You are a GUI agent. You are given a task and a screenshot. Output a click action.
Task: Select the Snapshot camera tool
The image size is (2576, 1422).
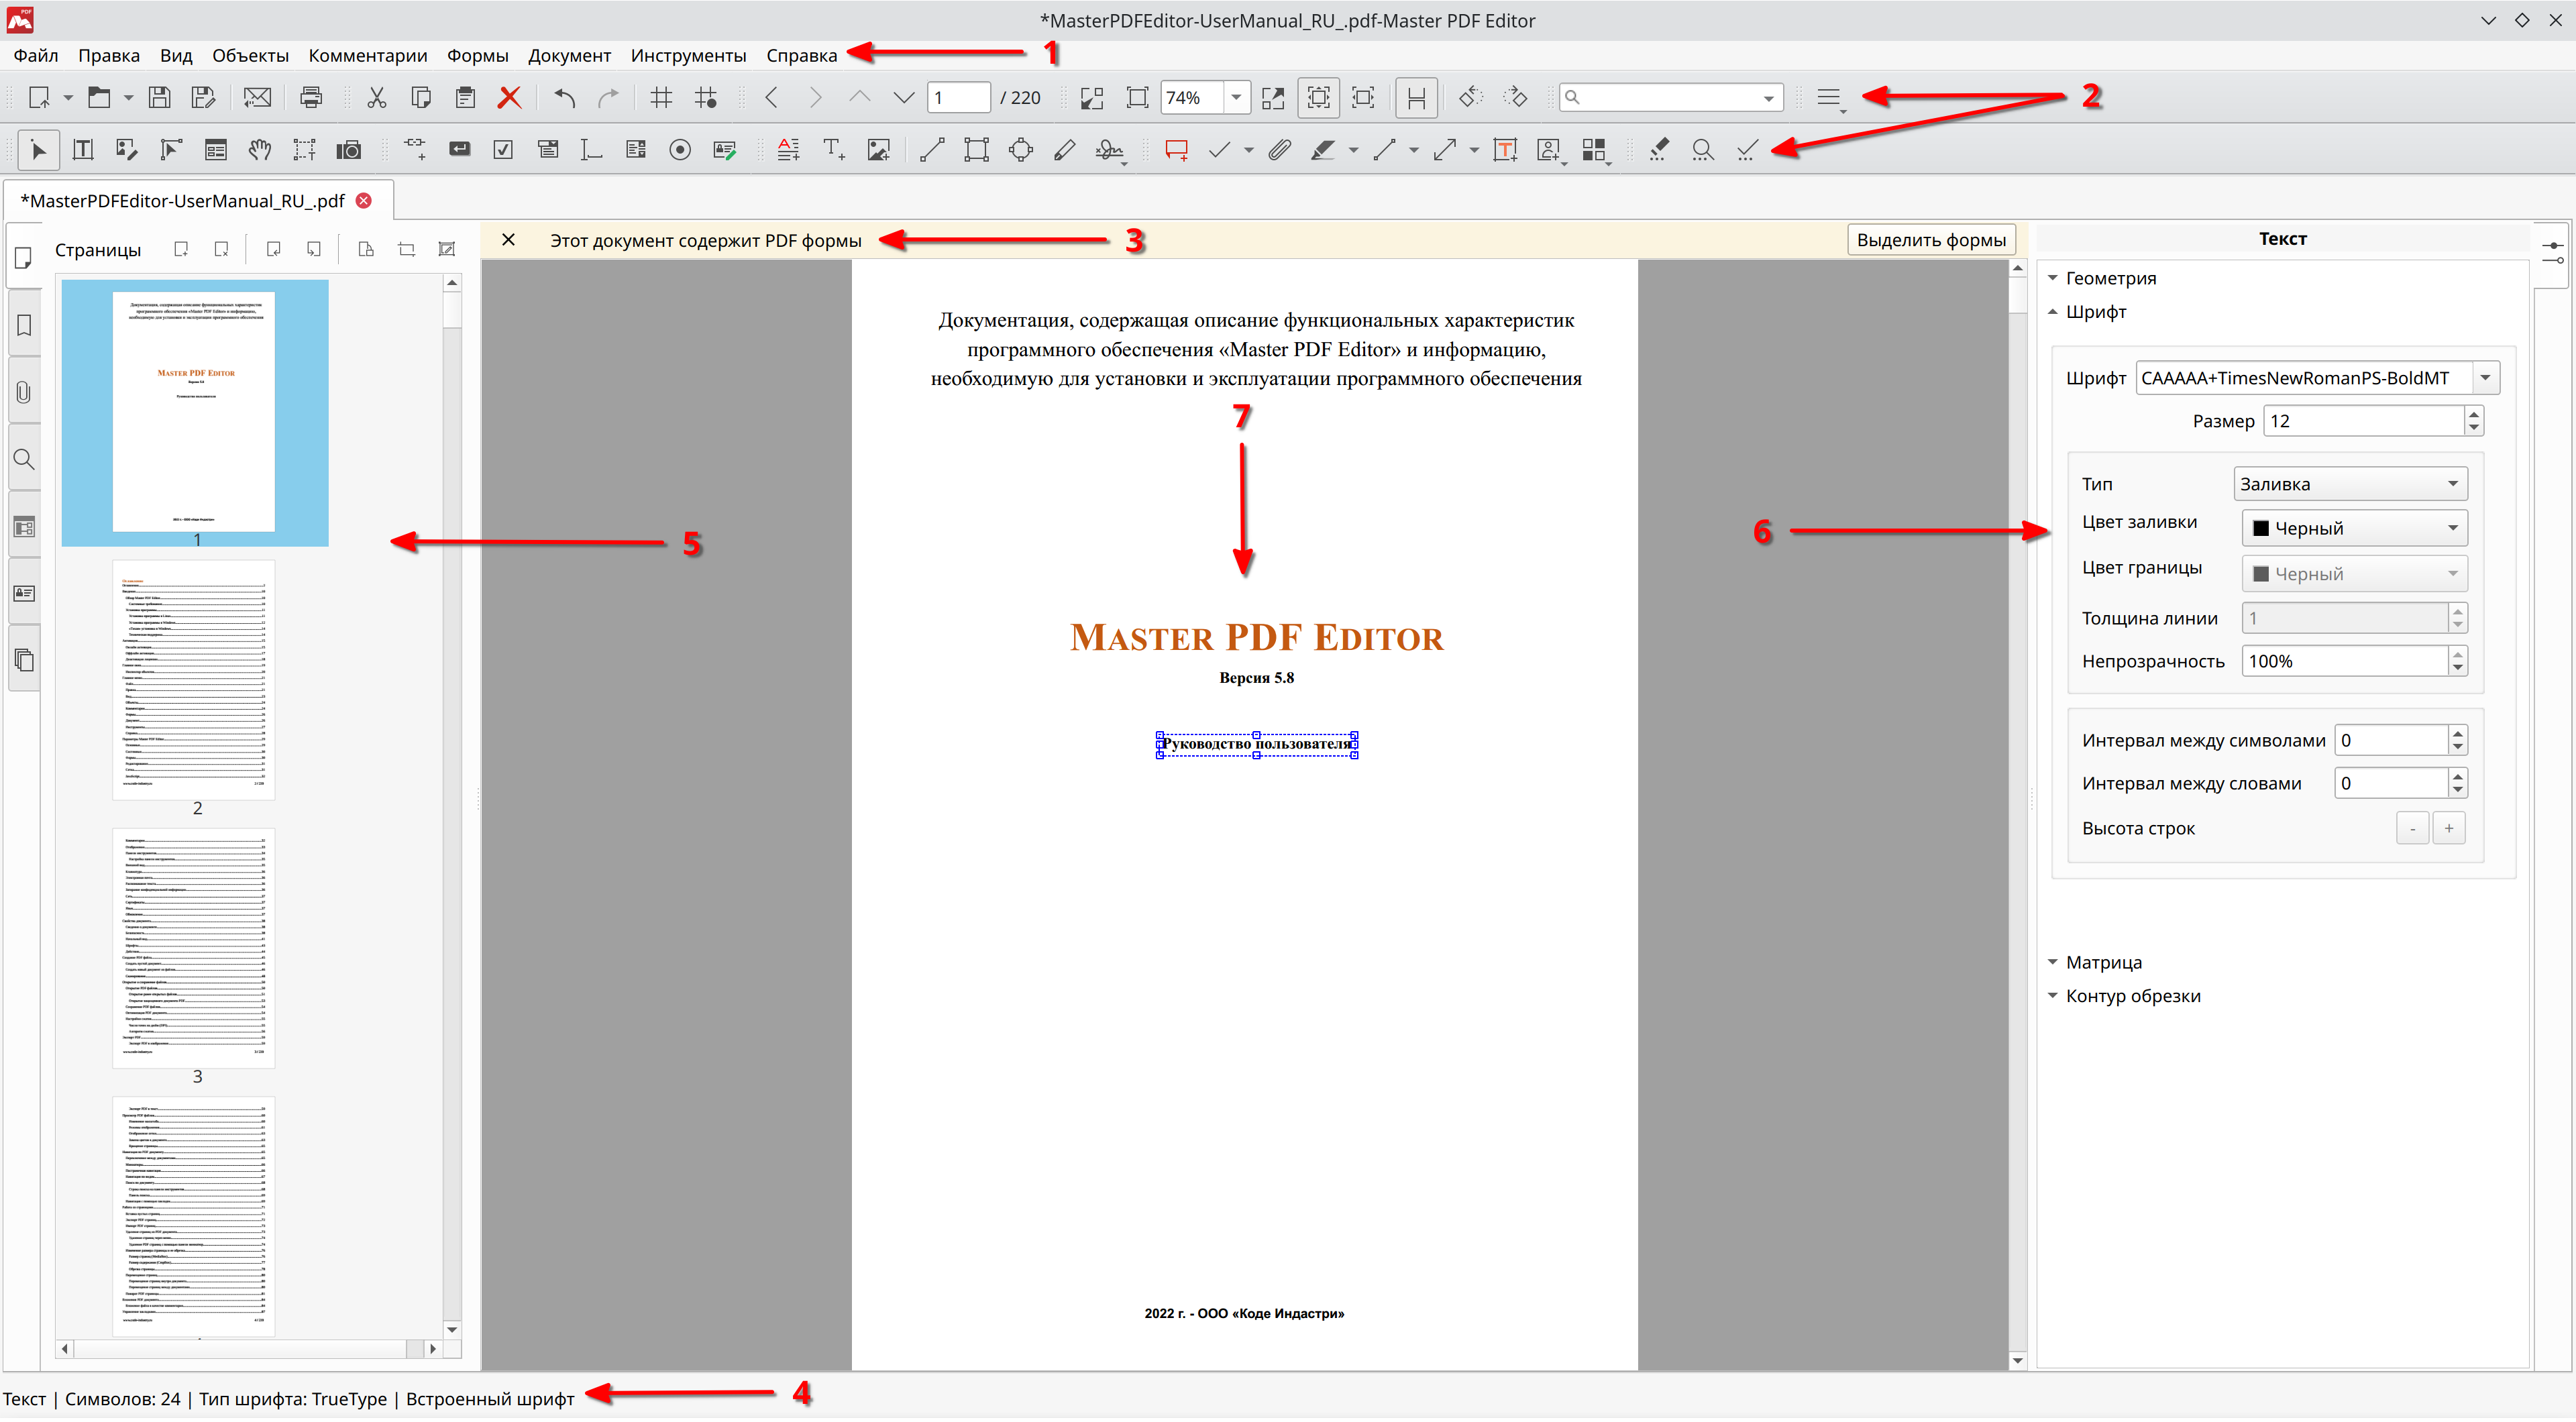(x=348, y=150)
